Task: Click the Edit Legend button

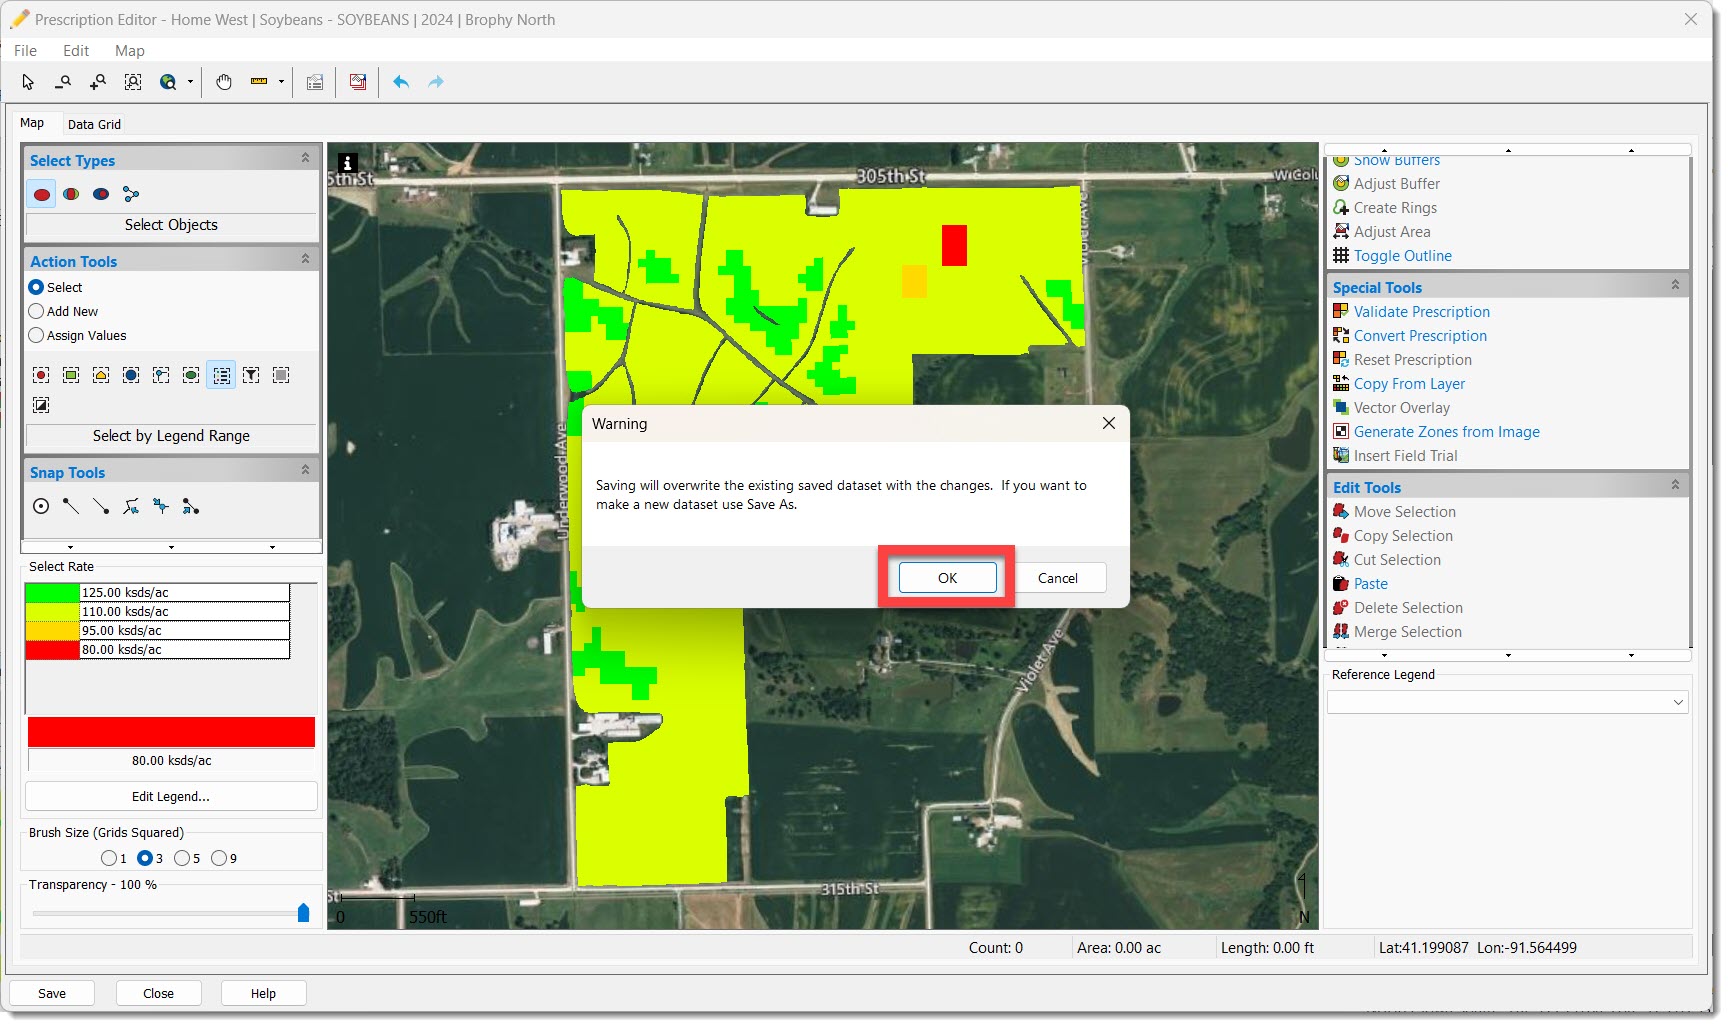Action: coord(171,797)
